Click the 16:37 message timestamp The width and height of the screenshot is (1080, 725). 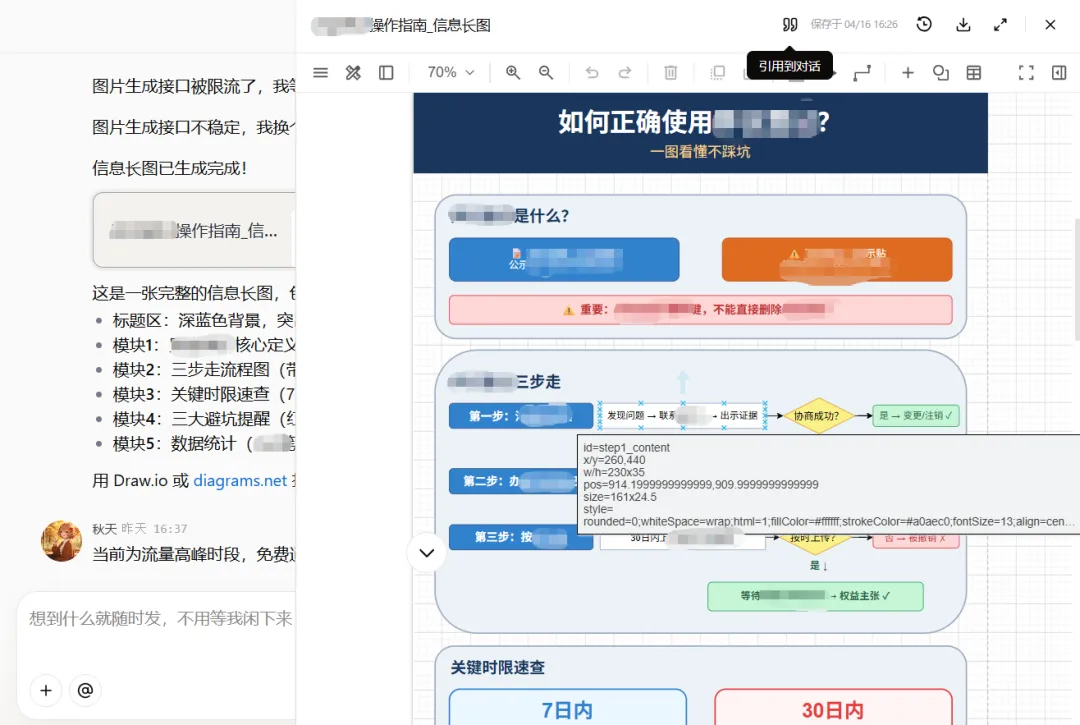170,529
